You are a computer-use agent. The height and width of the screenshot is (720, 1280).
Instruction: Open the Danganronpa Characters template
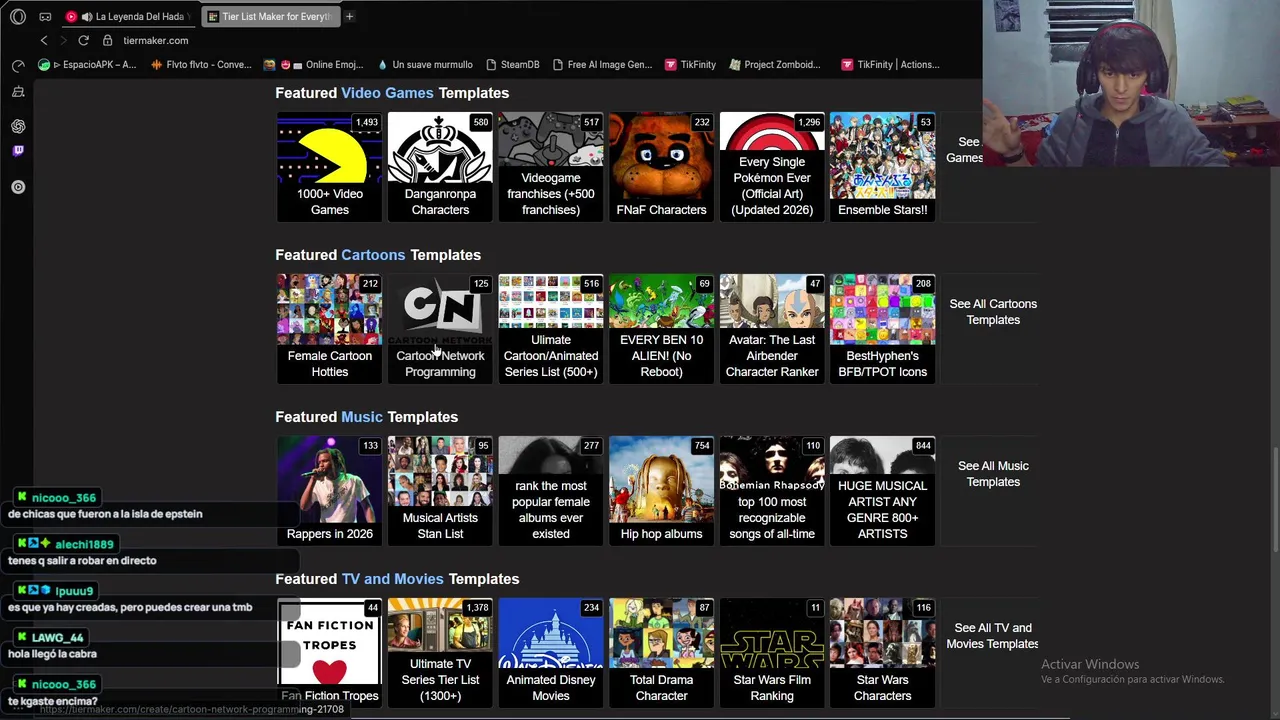pyautogui.click(x=440, y=167)
